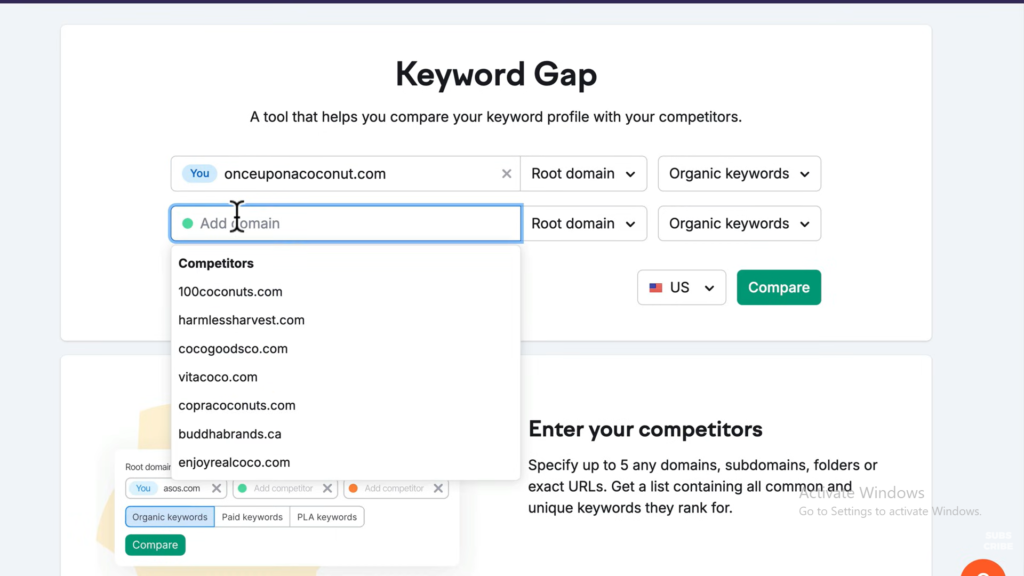Open Organic keywords dropdown in the Add domain row
The width and height of the screenshot is (1024, 576).
[x=739, y=224]
